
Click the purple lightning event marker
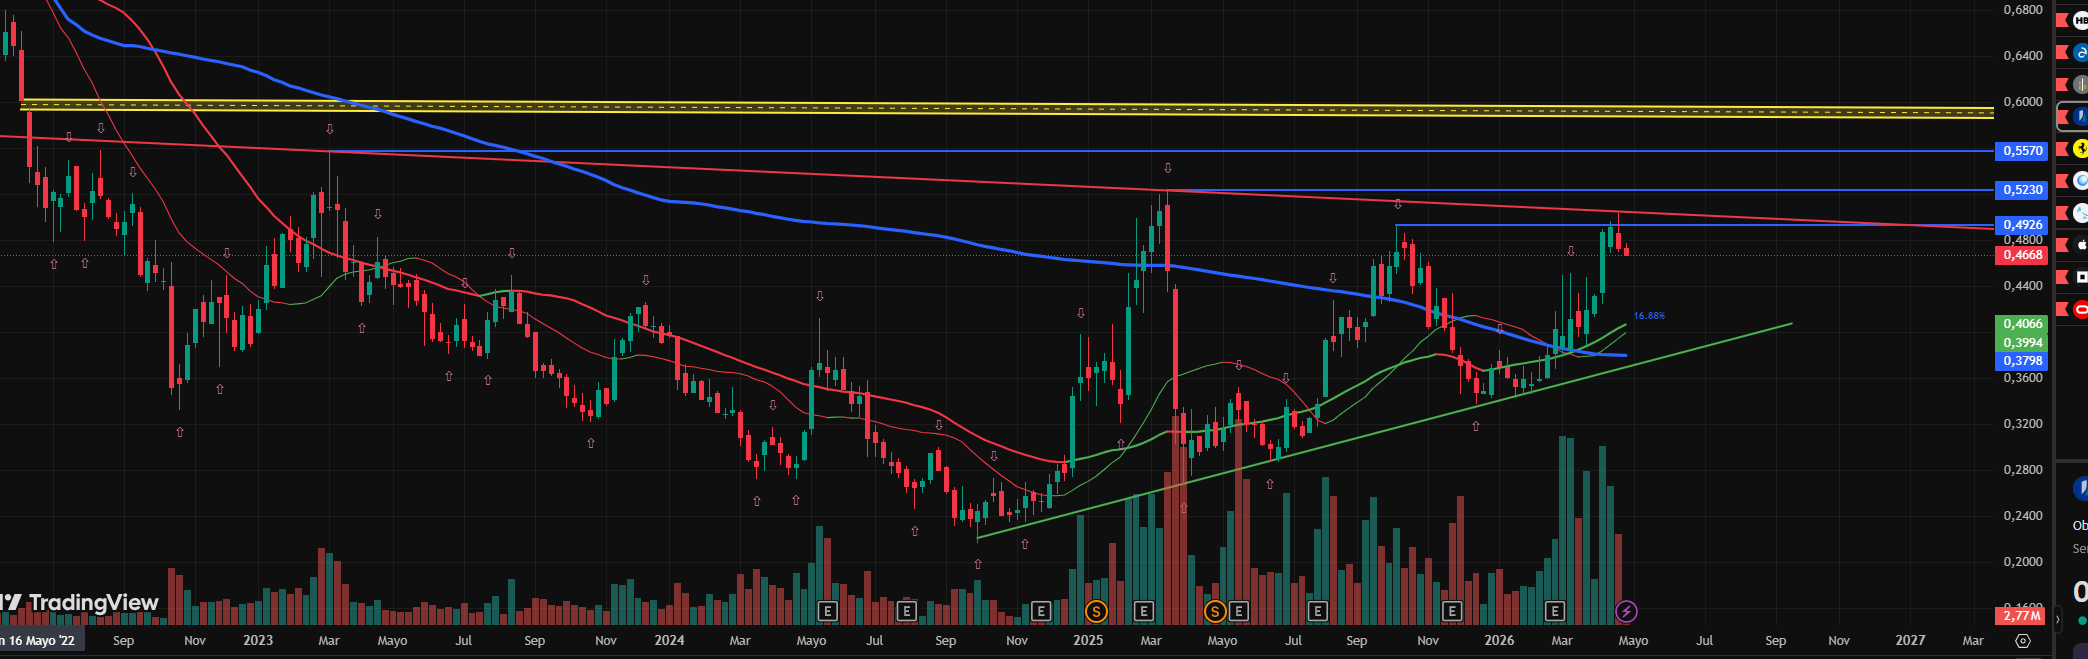(x=1626, y=611)
